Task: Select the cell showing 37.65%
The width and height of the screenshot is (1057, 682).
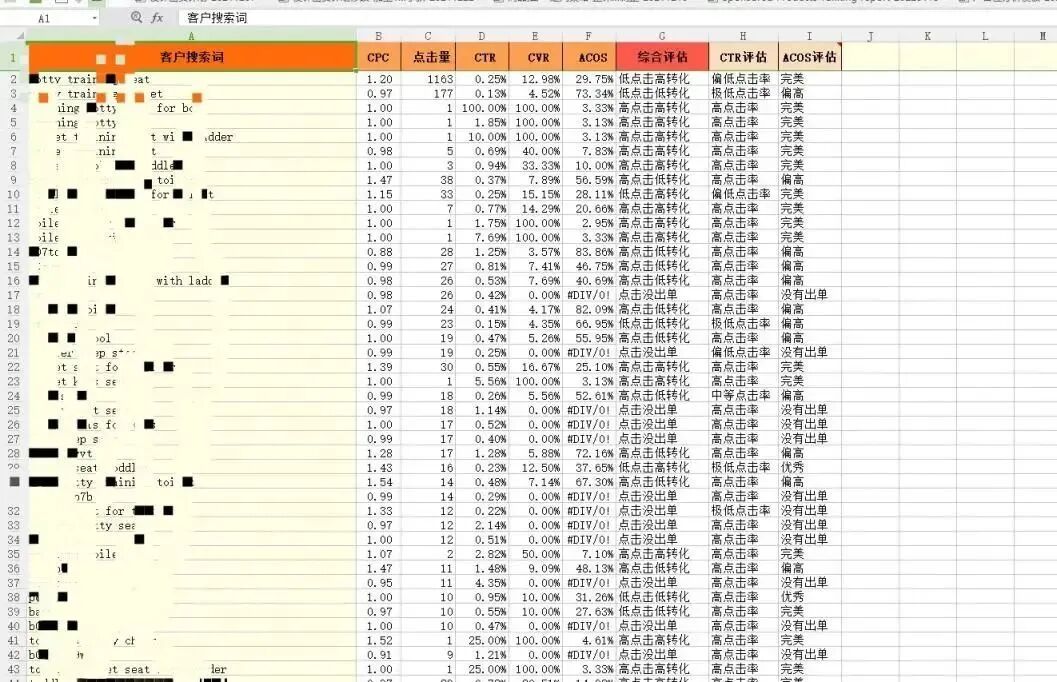Action: coord(588,468)
